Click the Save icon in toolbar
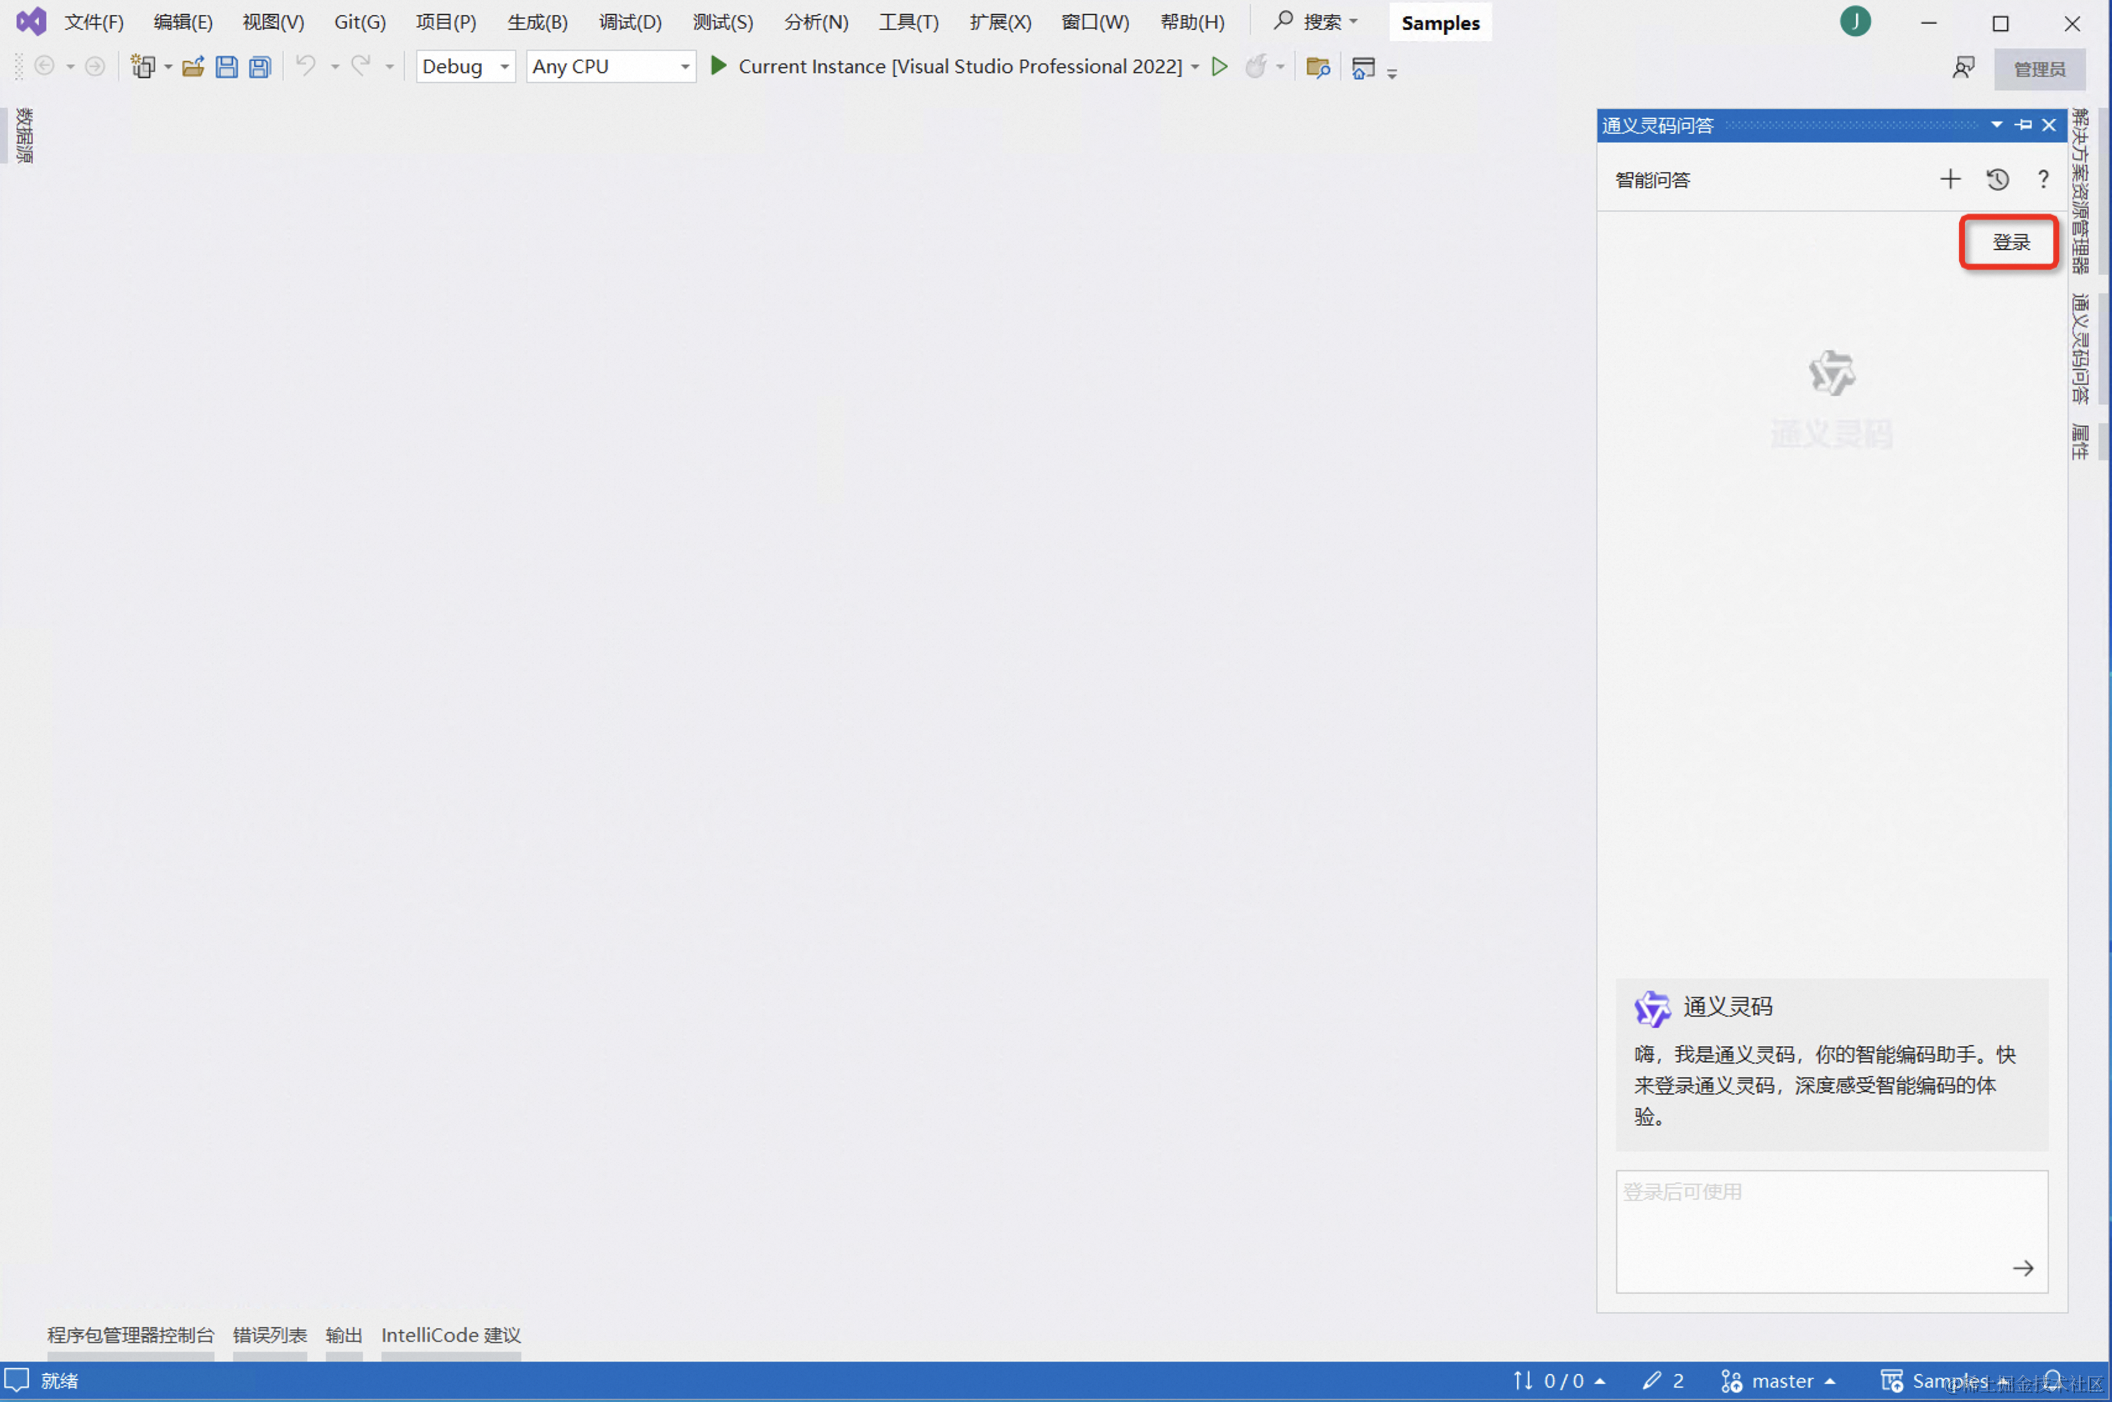Viewport: 2112px width, 1402px height. [227, 67]
